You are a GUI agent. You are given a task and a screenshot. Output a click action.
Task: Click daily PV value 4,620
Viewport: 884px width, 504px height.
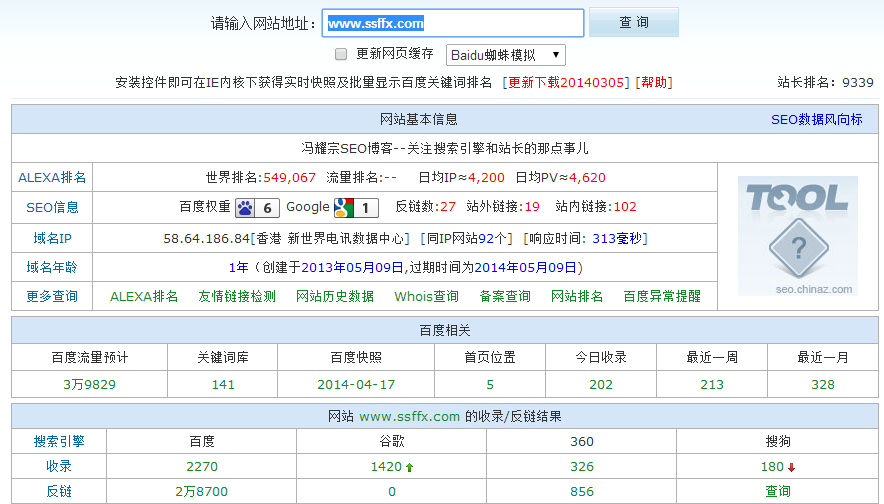click(x=587, y=178)
